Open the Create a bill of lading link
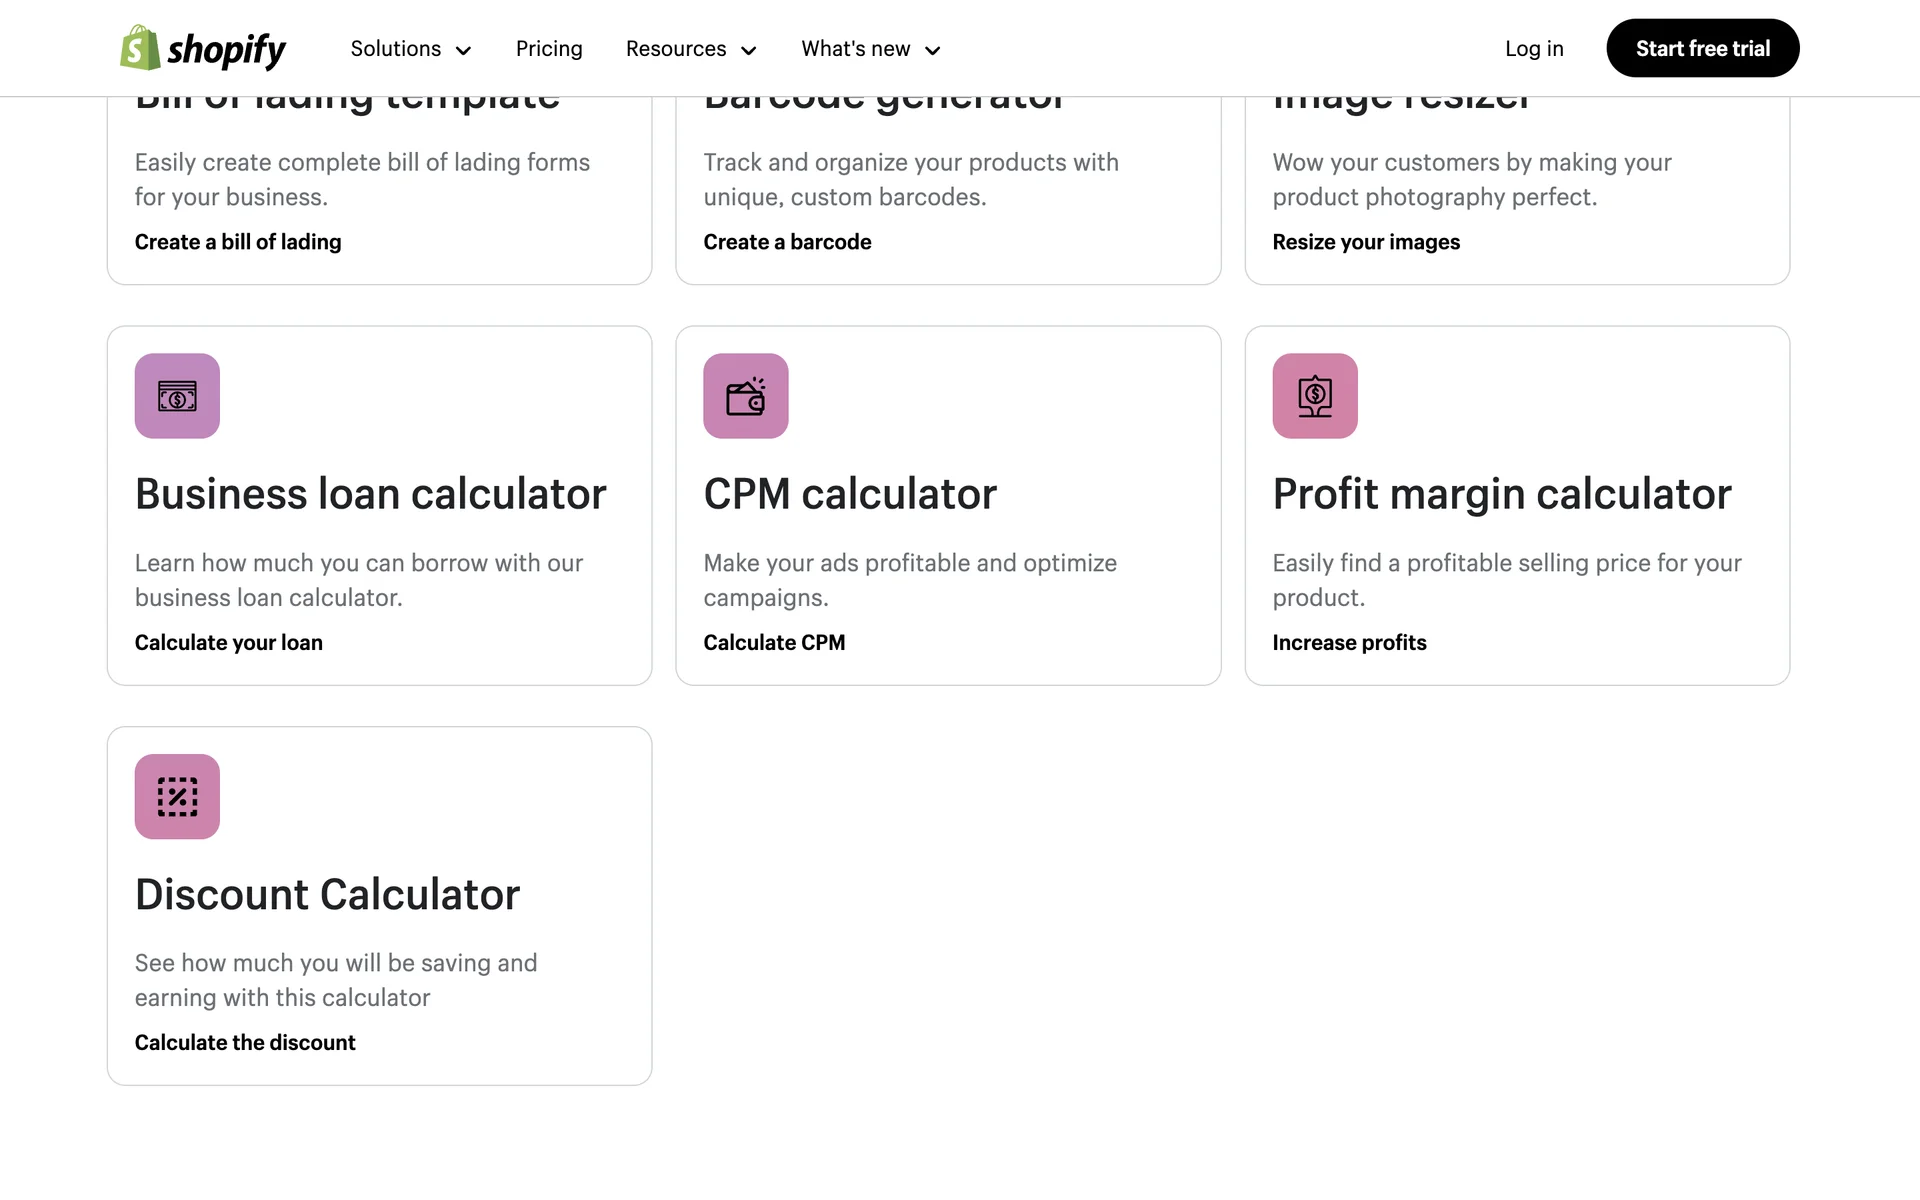This screenshot has width=1920, height=1200. click(x=238, y=242)
